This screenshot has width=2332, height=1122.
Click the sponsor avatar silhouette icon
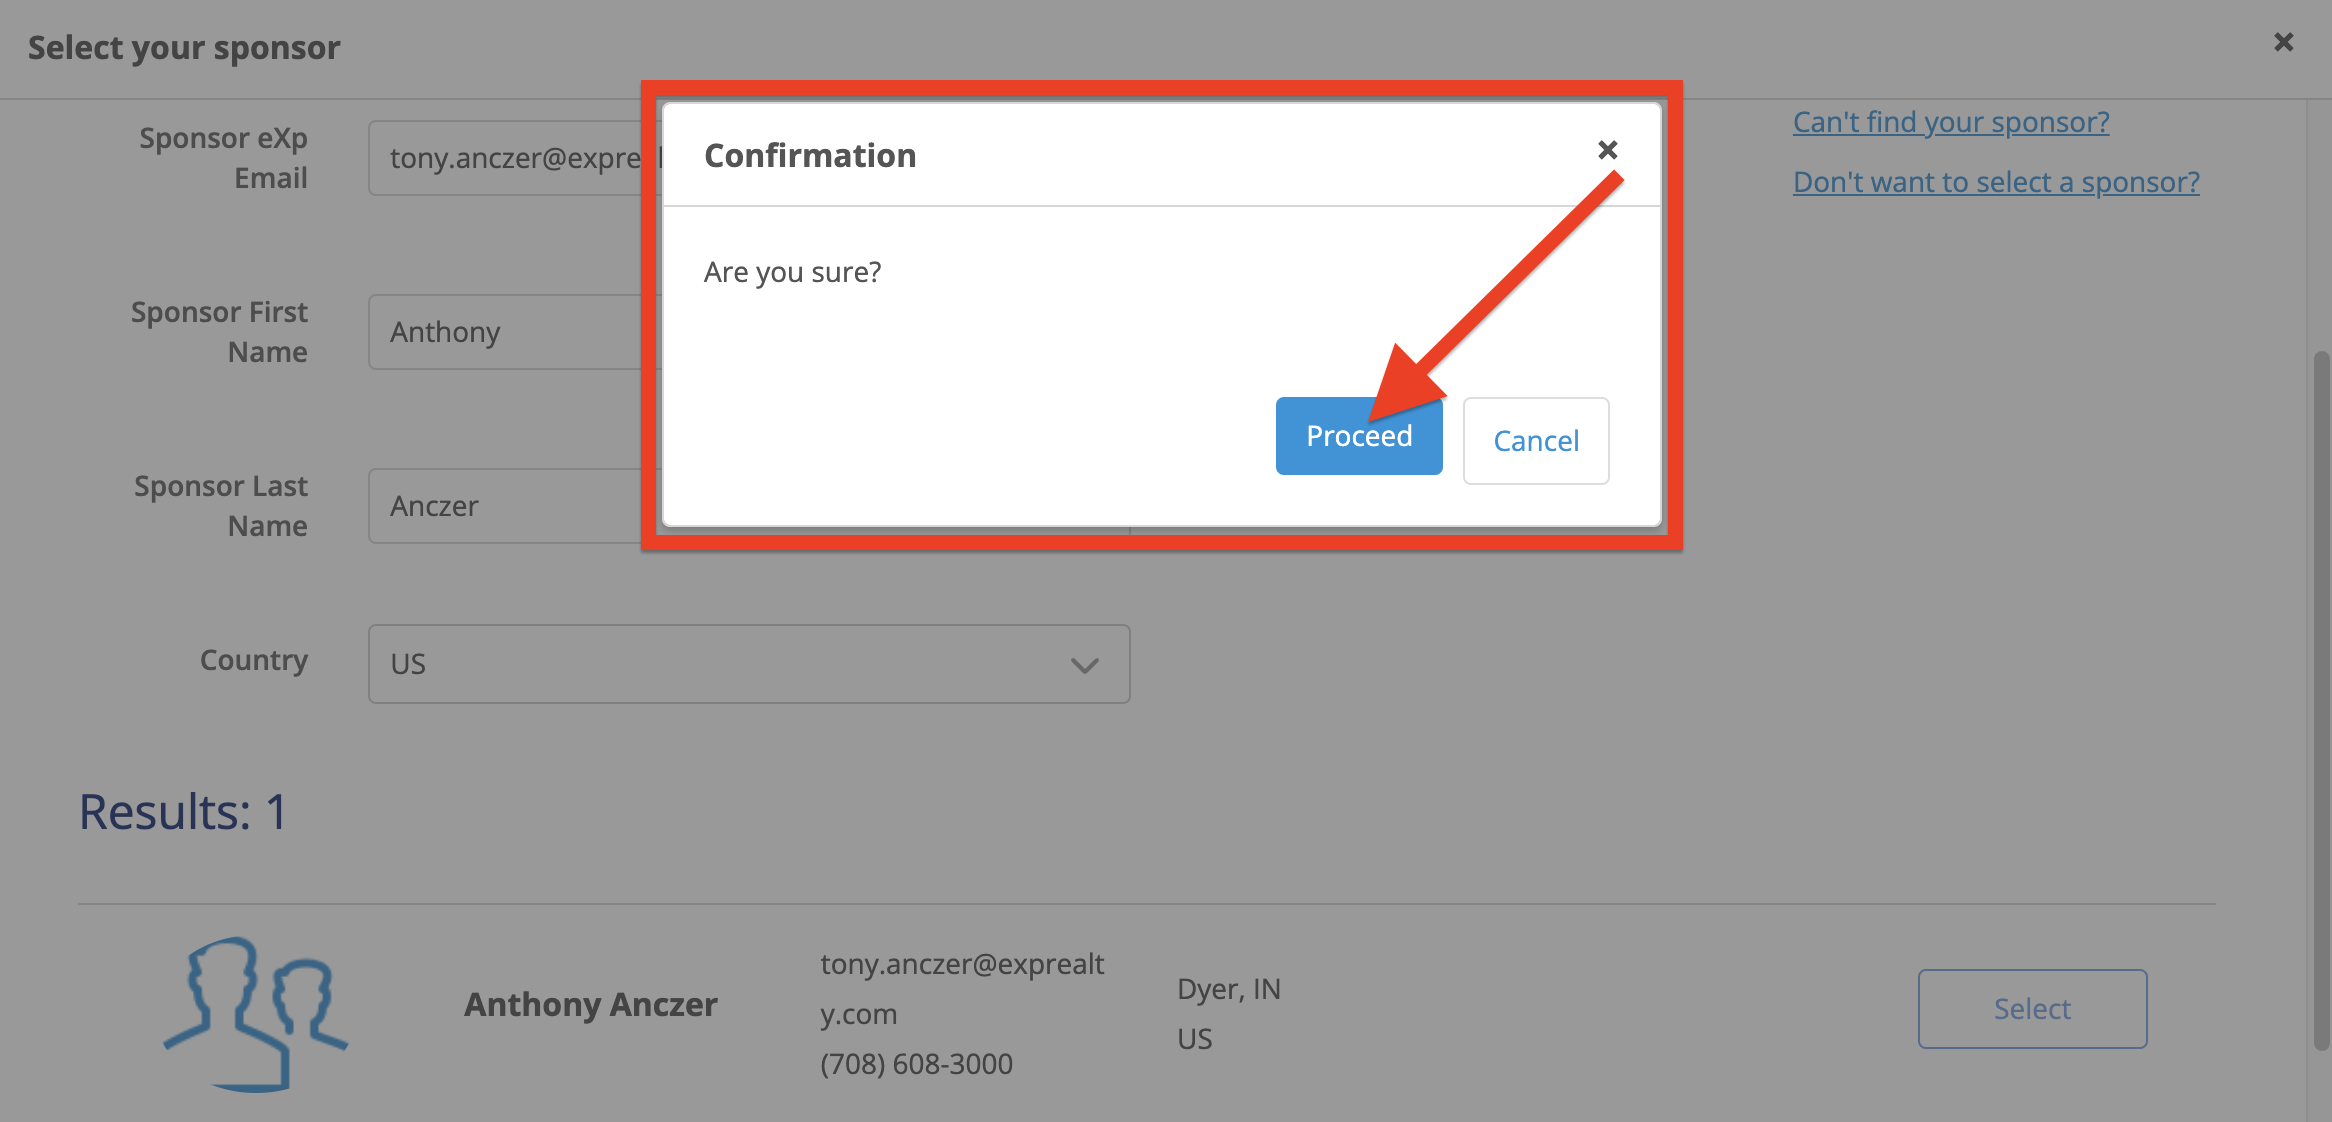pyautogui.click(x=256, y=1012)
